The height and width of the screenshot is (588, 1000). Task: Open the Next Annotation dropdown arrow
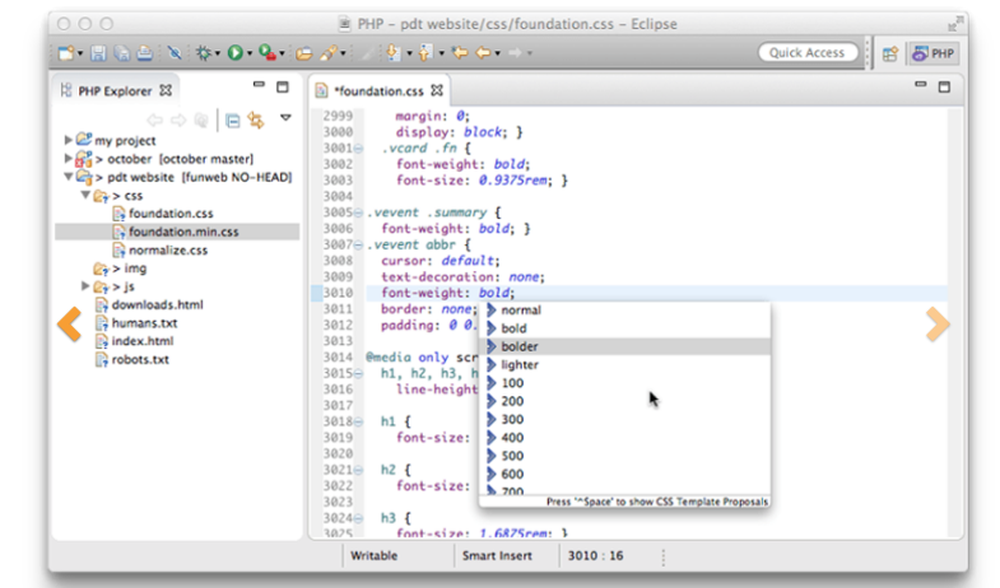[409, 54]
